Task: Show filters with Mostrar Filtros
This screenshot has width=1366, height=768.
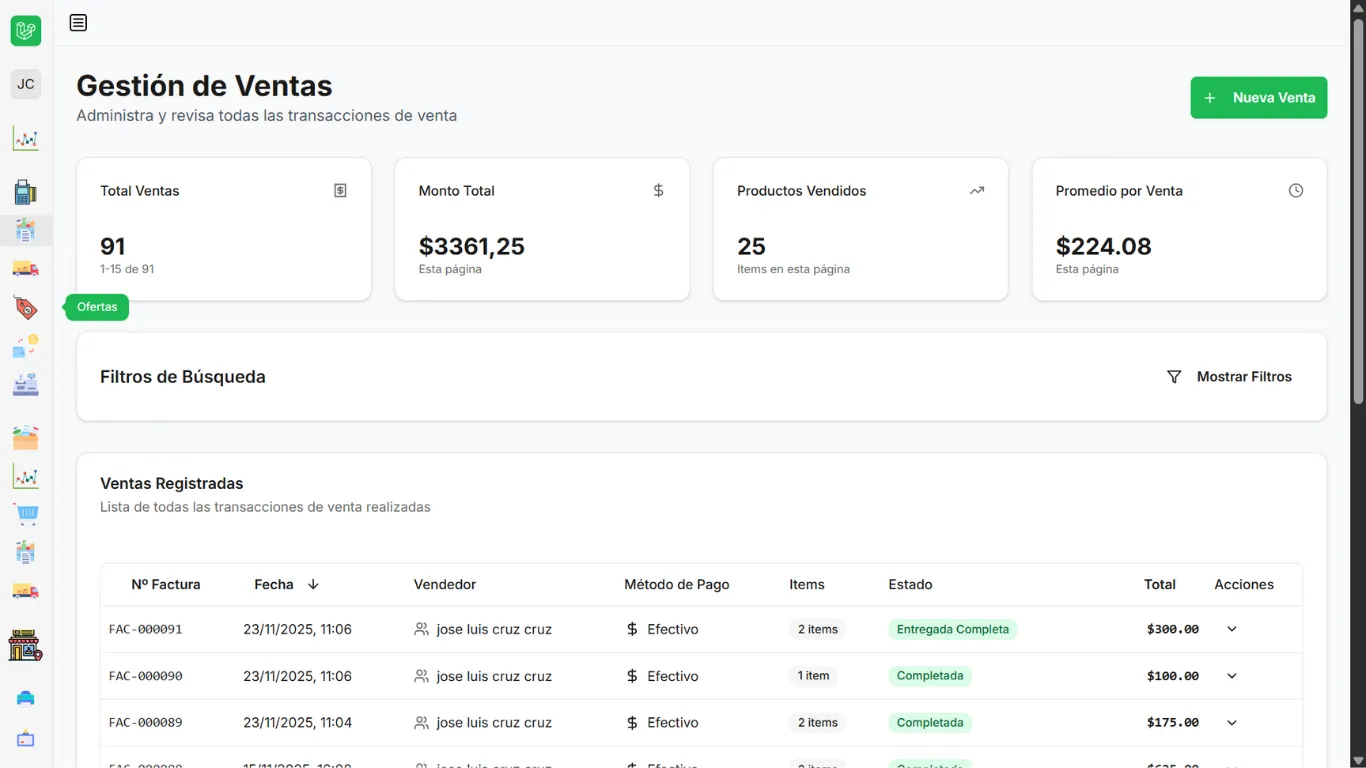Action: 1230,377
